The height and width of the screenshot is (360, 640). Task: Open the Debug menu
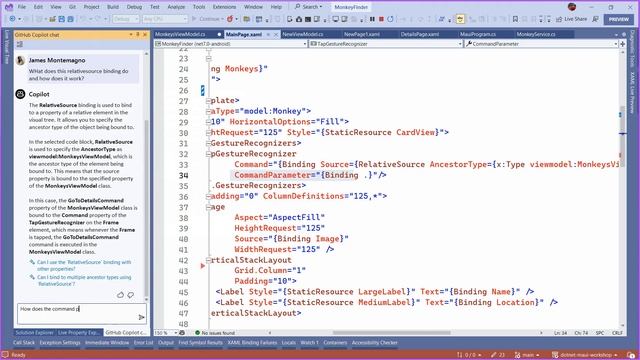134,7
